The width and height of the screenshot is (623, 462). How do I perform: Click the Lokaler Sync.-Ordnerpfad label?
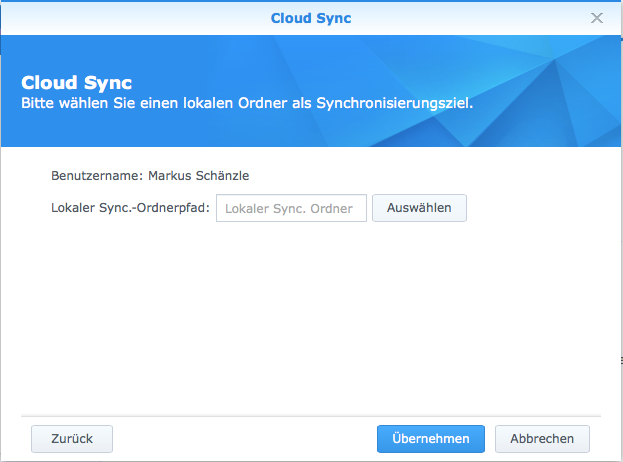coord(130,208)
